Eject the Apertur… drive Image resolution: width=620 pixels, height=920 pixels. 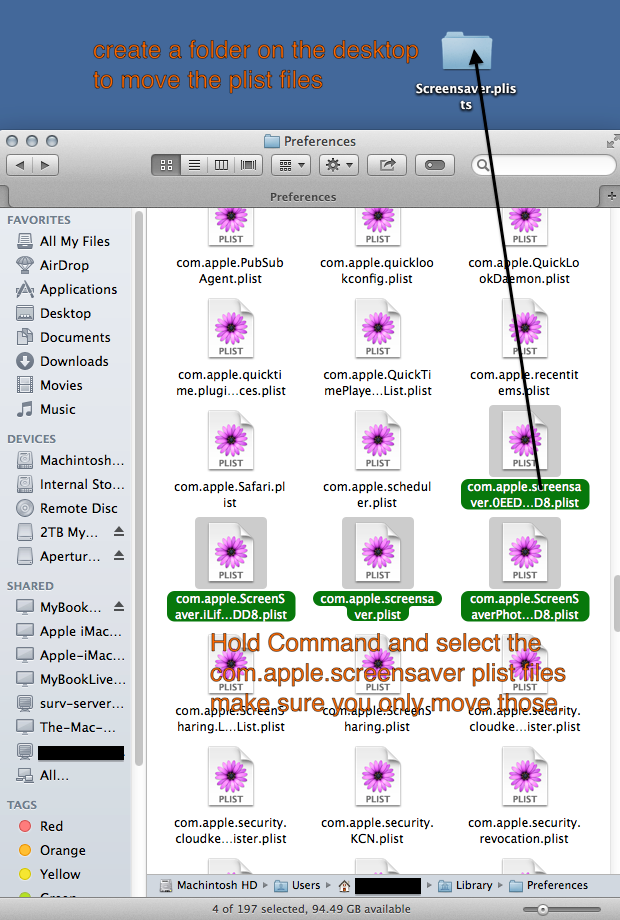119,555
